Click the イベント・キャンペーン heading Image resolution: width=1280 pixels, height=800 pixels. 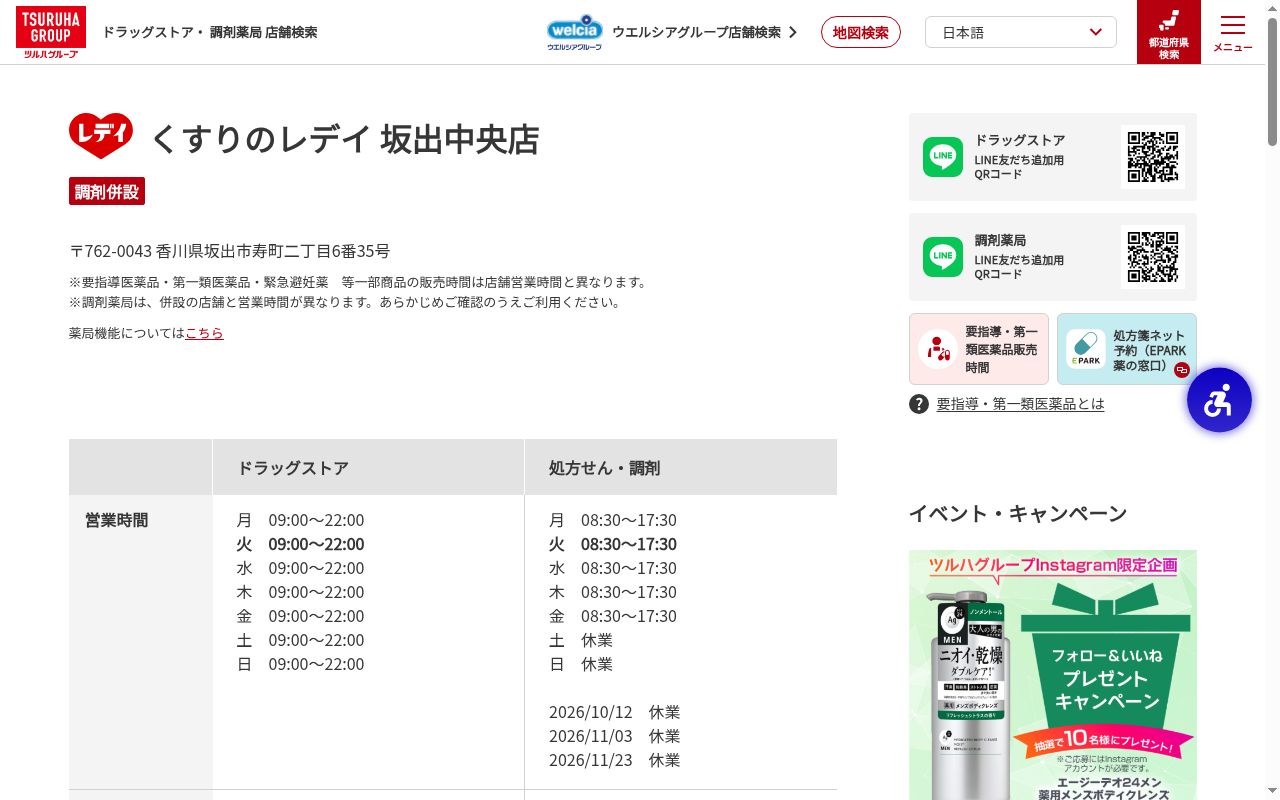1018,514
